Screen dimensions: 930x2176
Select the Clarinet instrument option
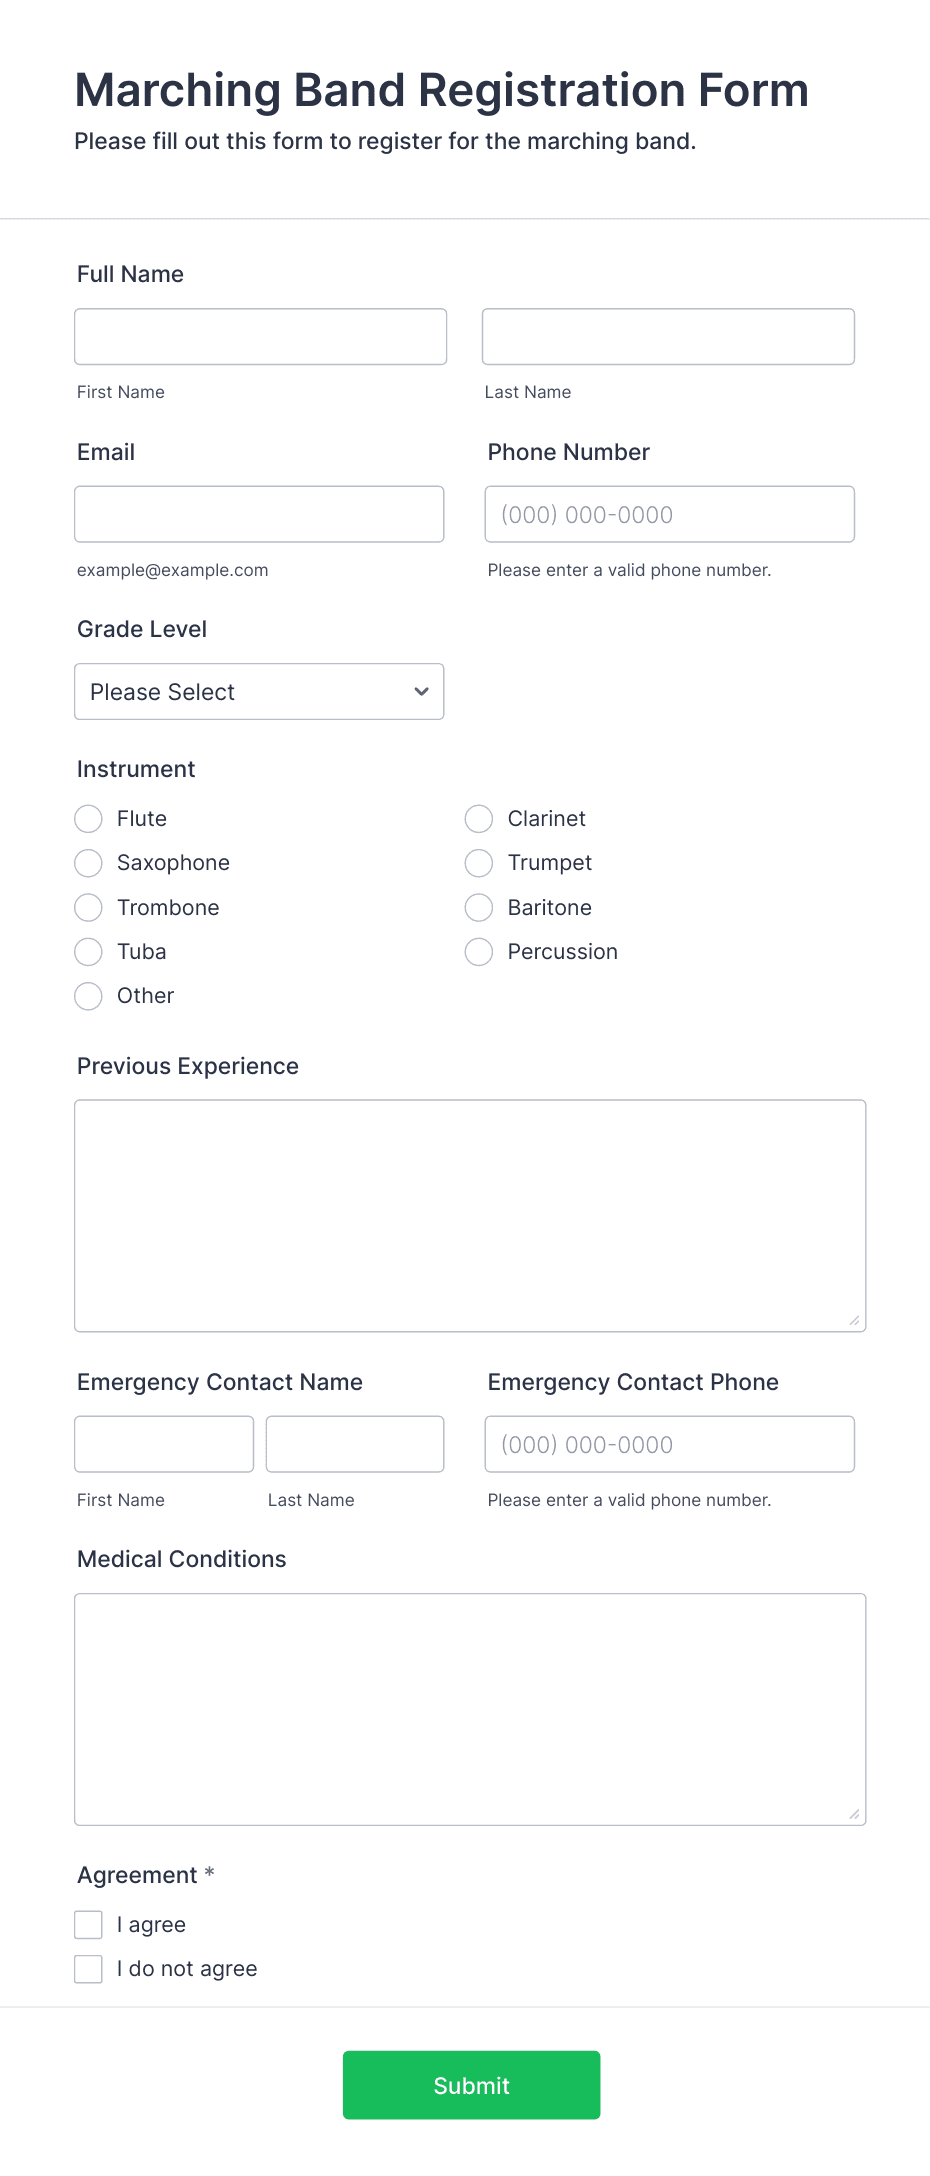point(478,818)
